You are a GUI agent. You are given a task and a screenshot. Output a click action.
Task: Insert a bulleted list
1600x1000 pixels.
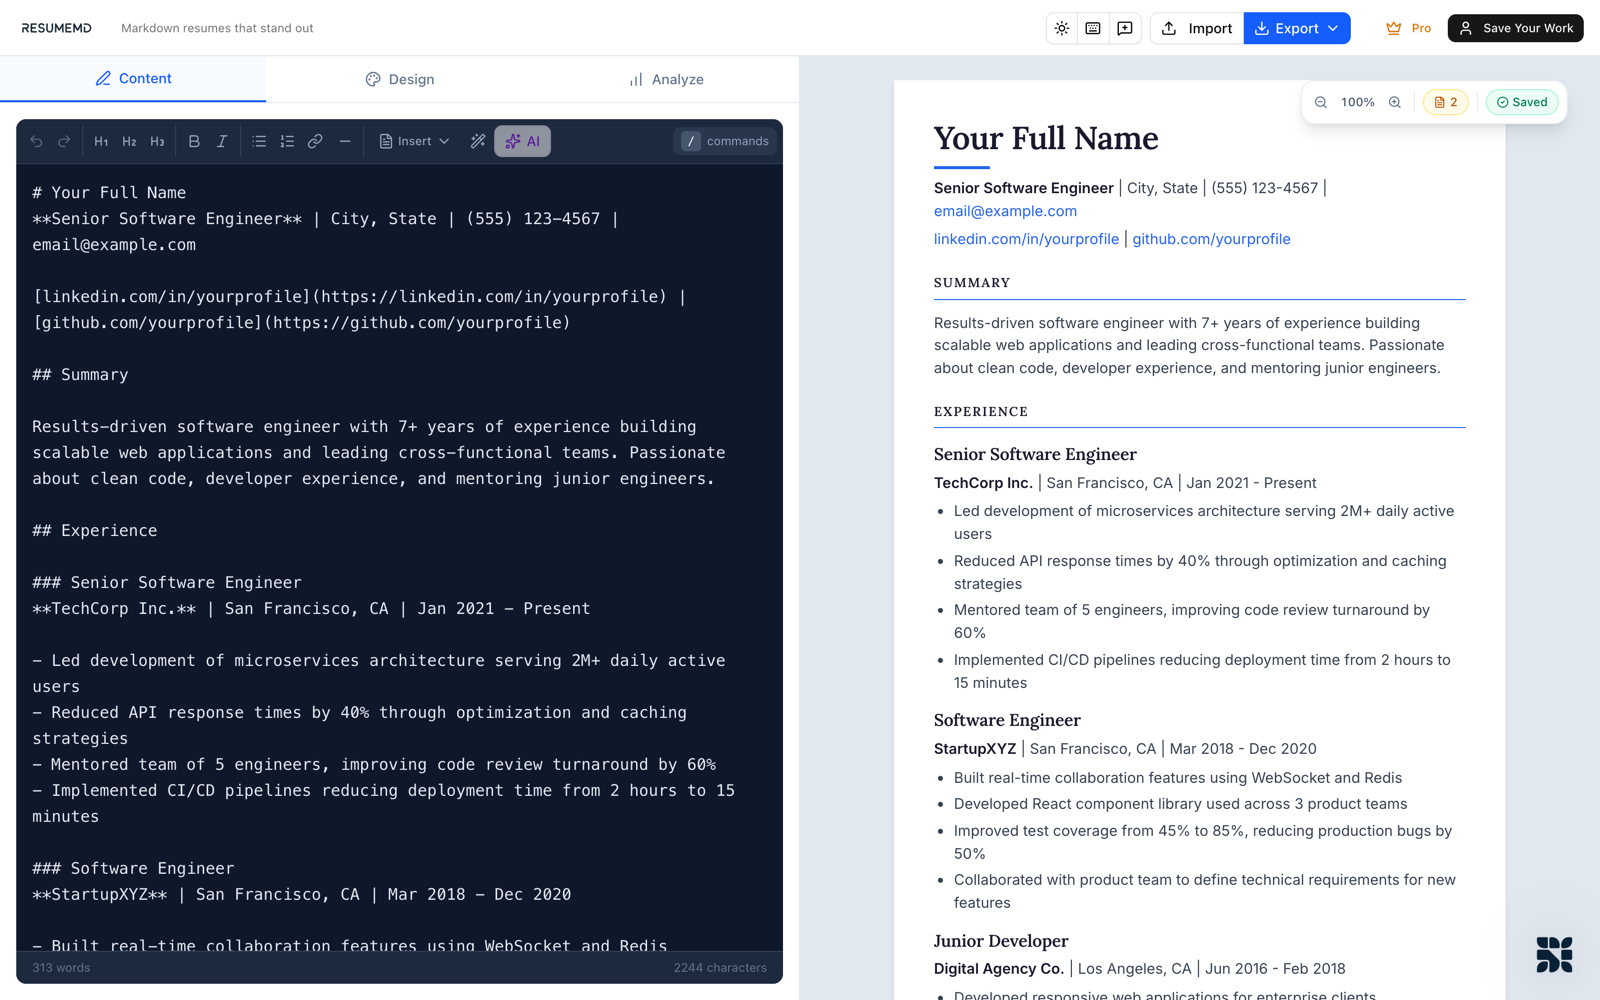click(x=259, y=141)
